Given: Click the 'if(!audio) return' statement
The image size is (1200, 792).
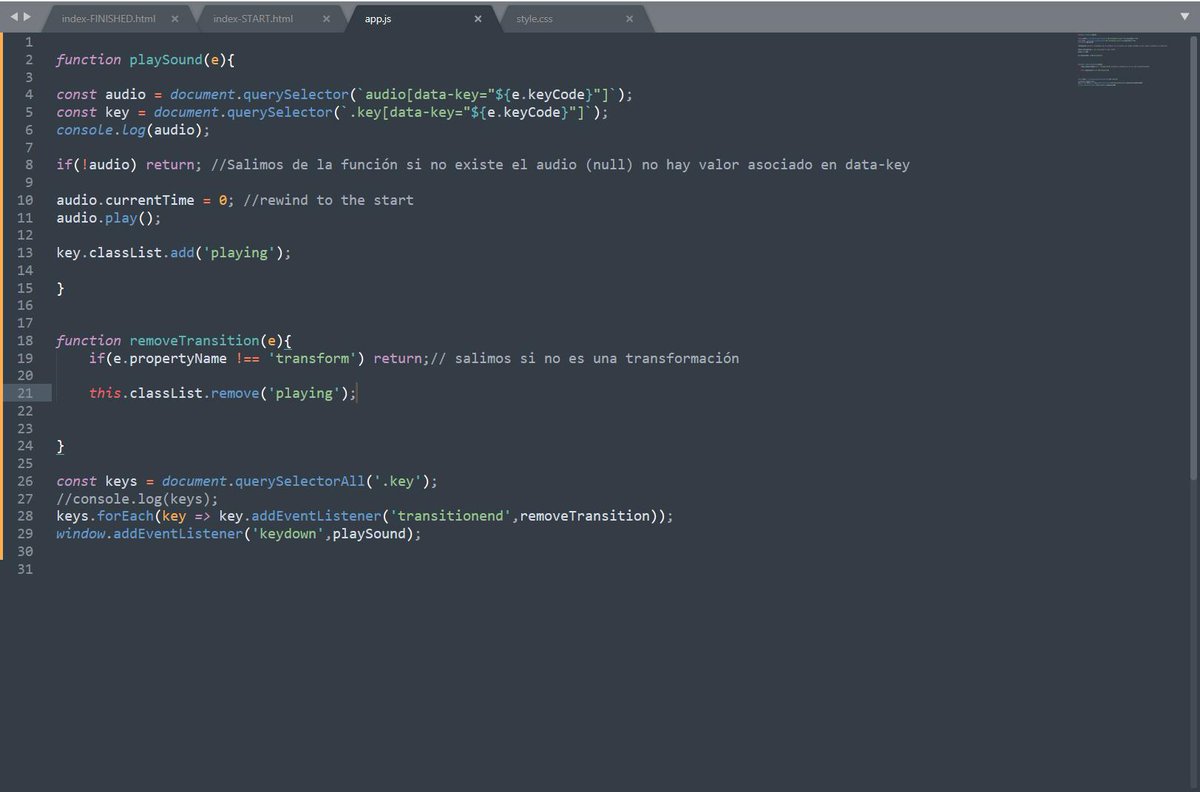Looking at the screenshot, I should click(x=129, y=165).
